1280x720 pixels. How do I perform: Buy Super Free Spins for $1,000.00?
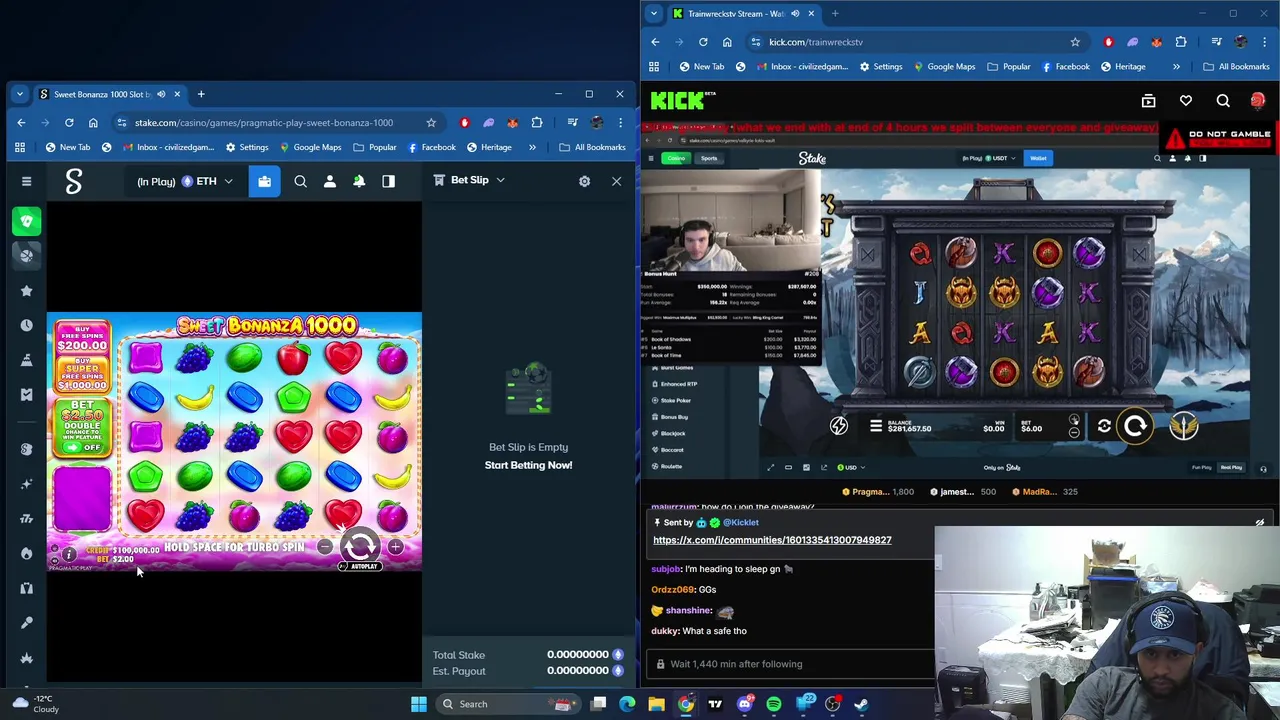(82, 374)
